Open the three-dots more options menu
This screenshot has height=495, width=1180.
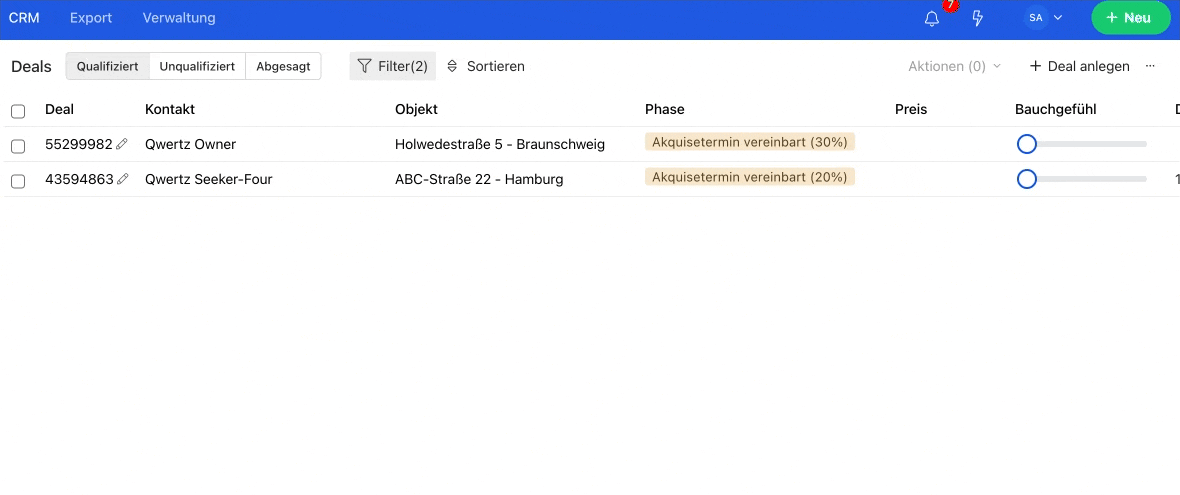(x=1150, y=66)
